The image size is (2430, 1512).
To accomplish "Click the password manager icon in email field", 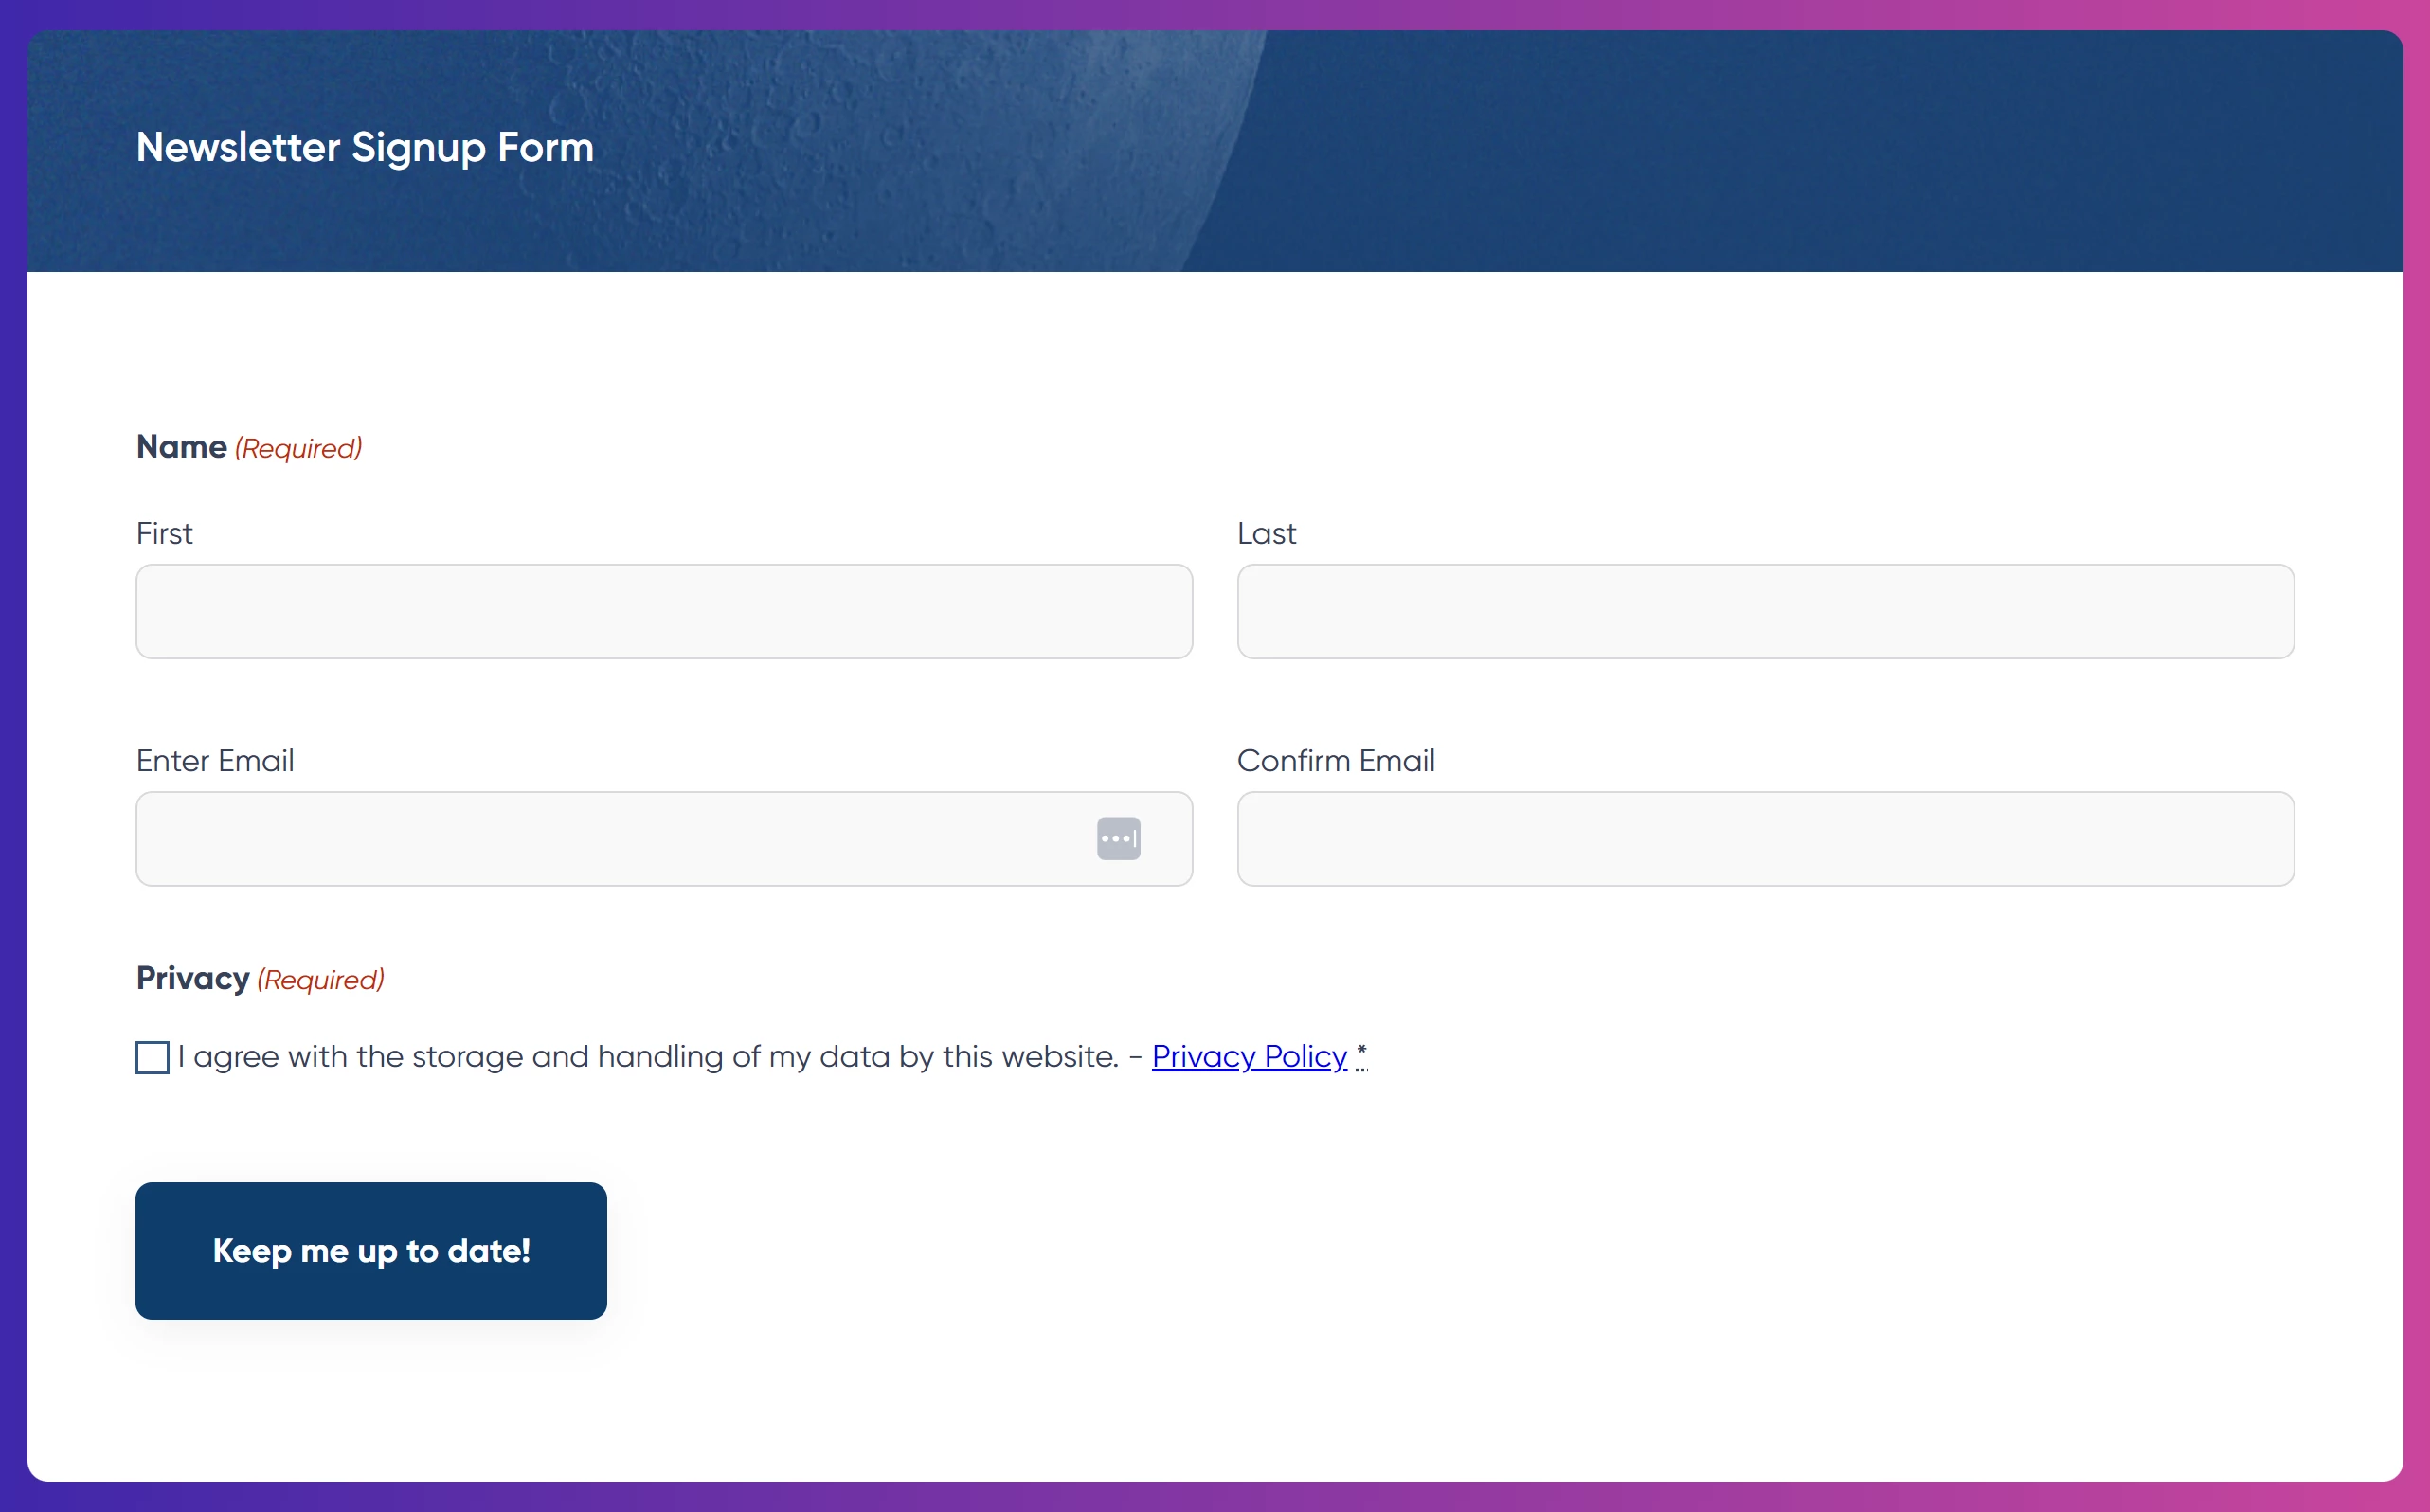I will pos(1118,838).
